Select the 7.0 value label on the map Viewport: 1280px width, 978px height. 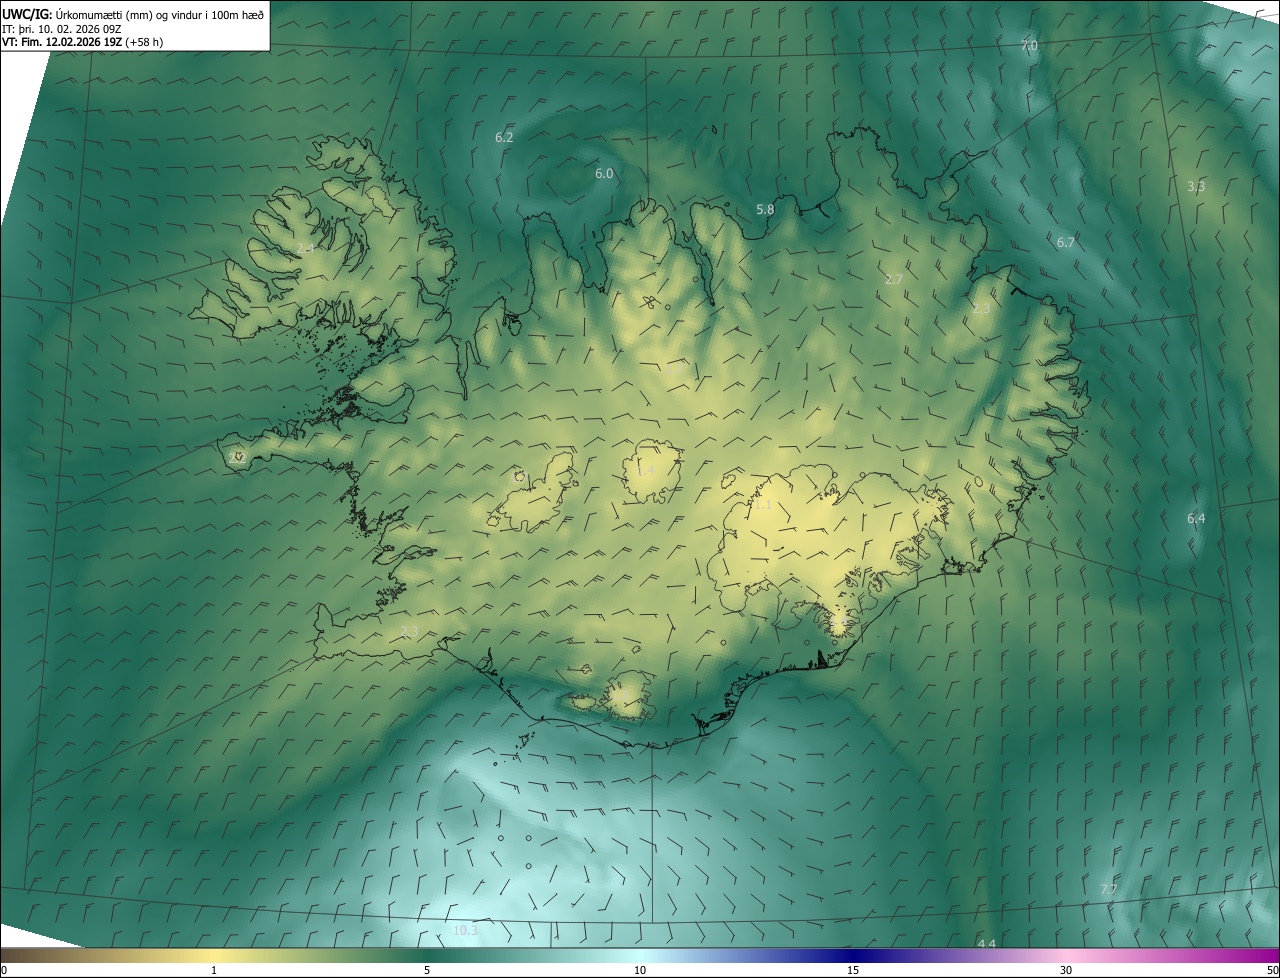click(x=1029, y=46)
